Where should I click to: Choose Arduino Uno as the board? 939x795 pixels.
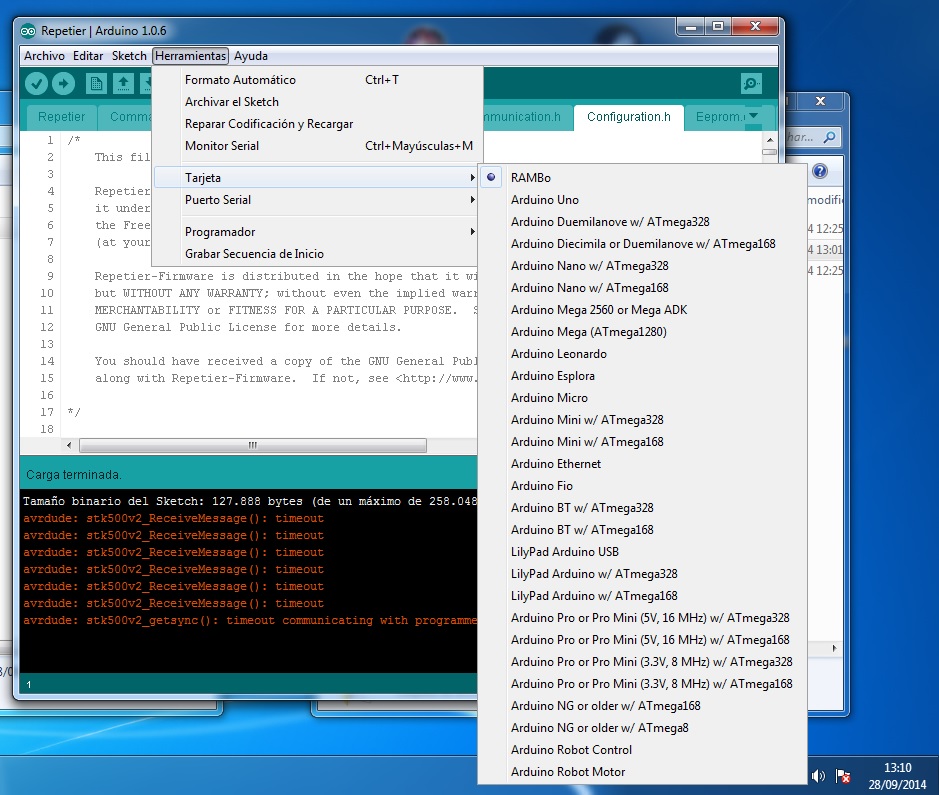[545, 200]
